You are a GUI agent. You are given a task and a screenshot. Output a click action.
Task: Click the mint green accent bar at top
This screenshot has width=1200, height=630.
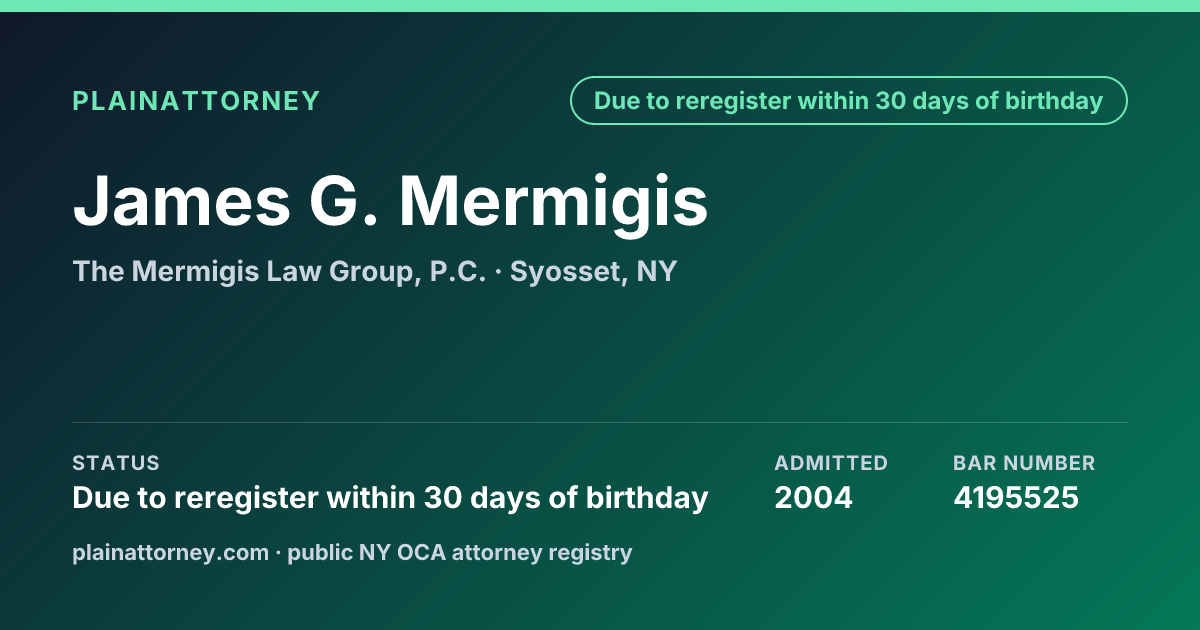coord(600,6)
